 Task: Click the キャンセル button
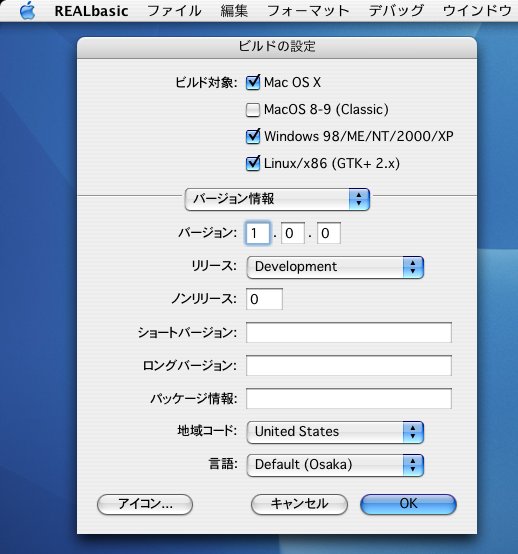[299, 504]
